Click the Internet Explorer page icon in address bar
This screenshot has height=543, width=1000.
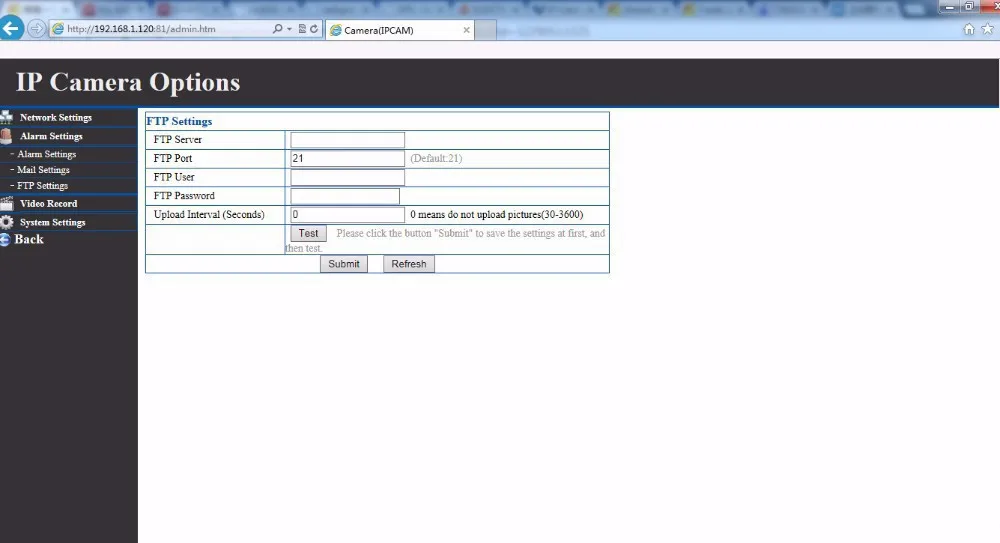click(58, 29)
